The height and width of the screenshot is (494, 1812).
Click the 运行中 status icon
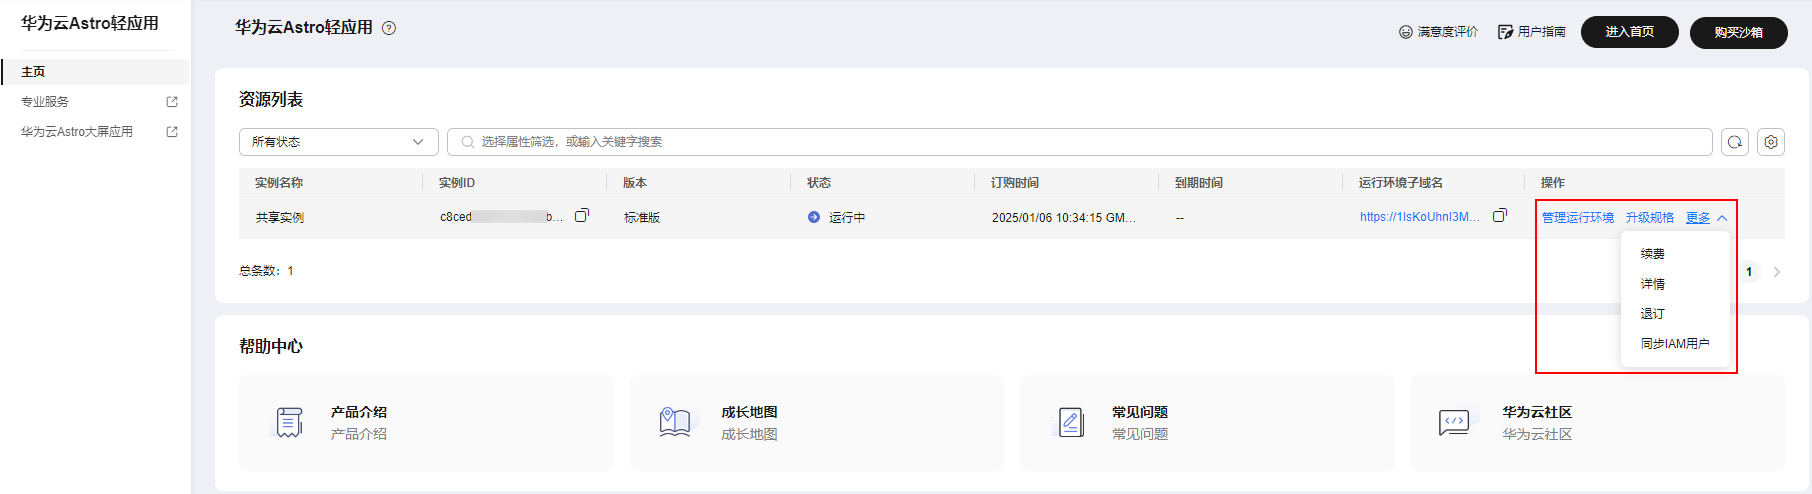coord(814,217)
